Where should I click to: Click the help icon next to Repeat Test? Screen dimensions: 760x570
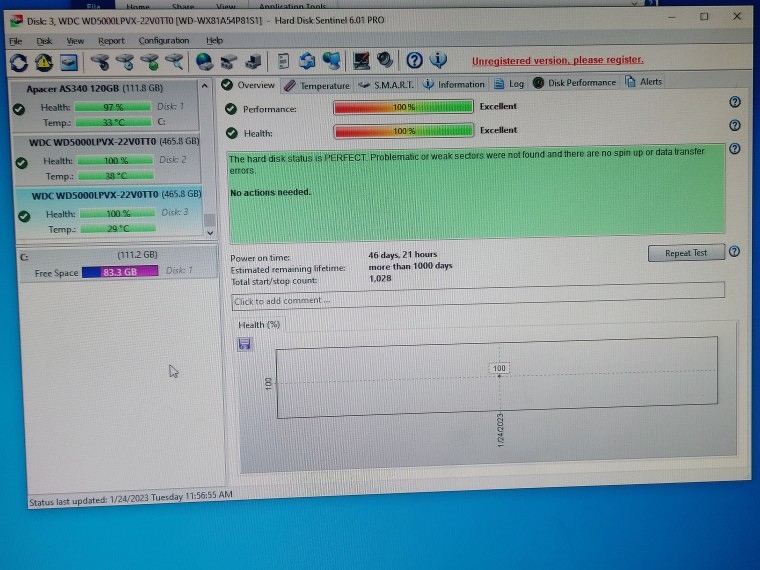[734, 251]
